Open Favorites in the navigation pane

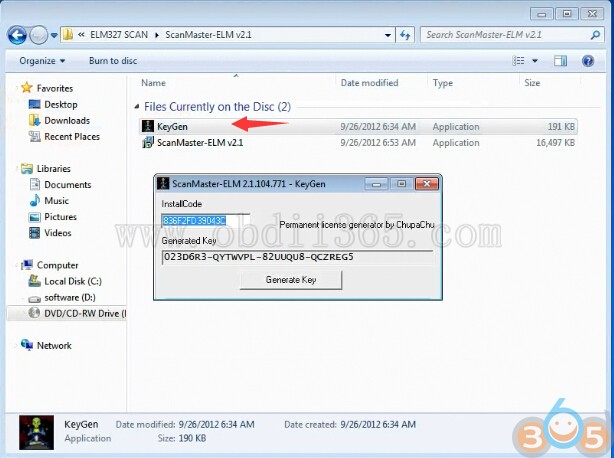click(55, 88)
